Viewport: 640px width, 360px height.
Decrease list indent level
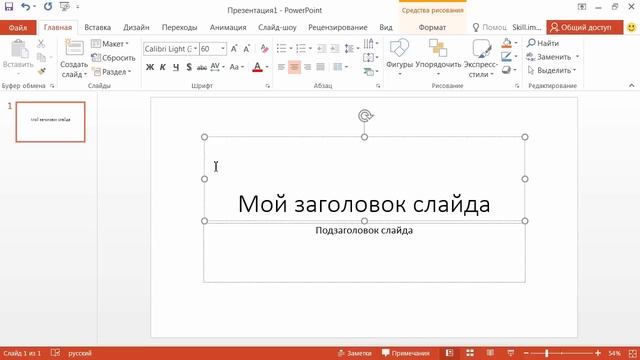[322, 49]
